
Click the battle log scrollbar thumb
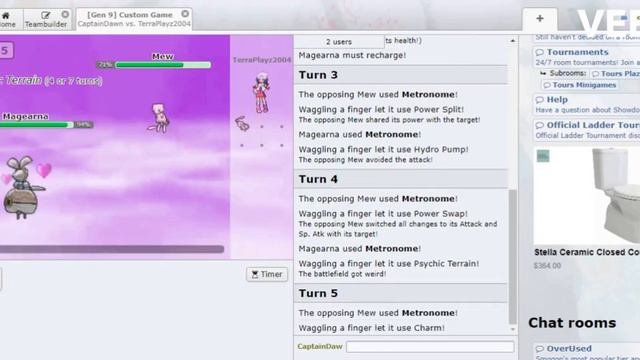coord(513,256)
